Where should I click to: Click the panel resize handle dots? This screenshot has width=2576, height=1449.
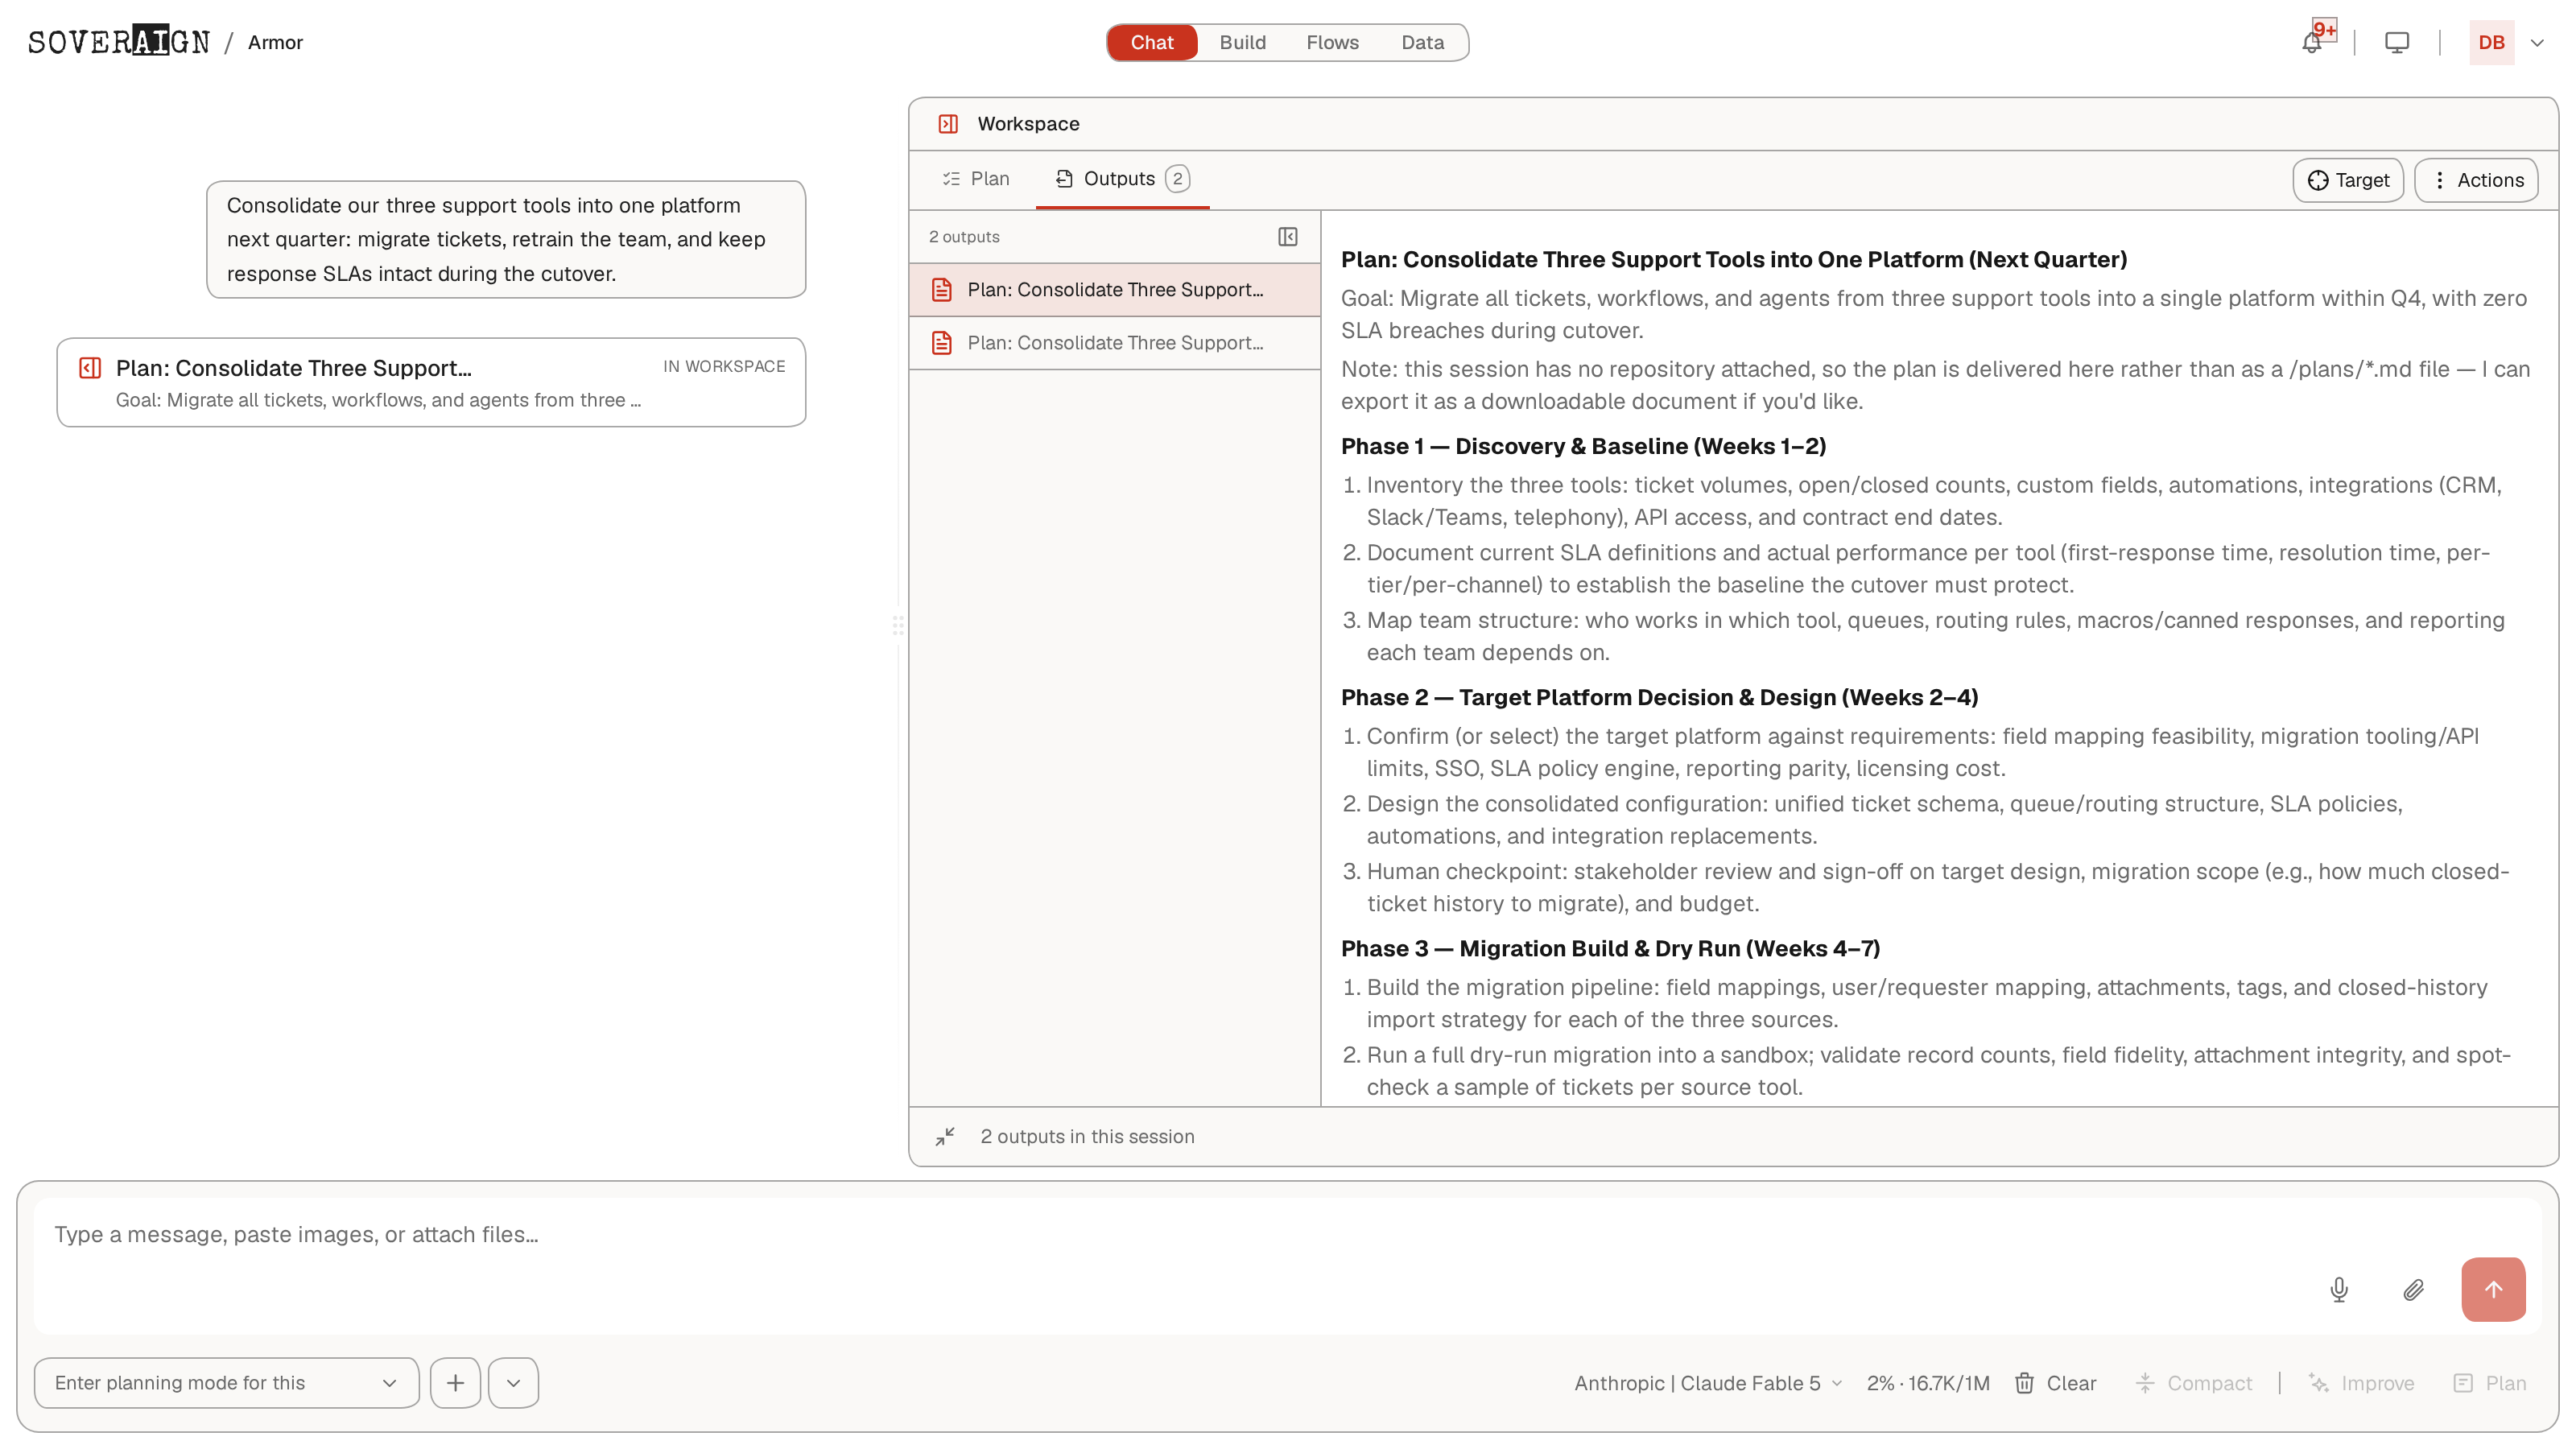click(898, 625)
